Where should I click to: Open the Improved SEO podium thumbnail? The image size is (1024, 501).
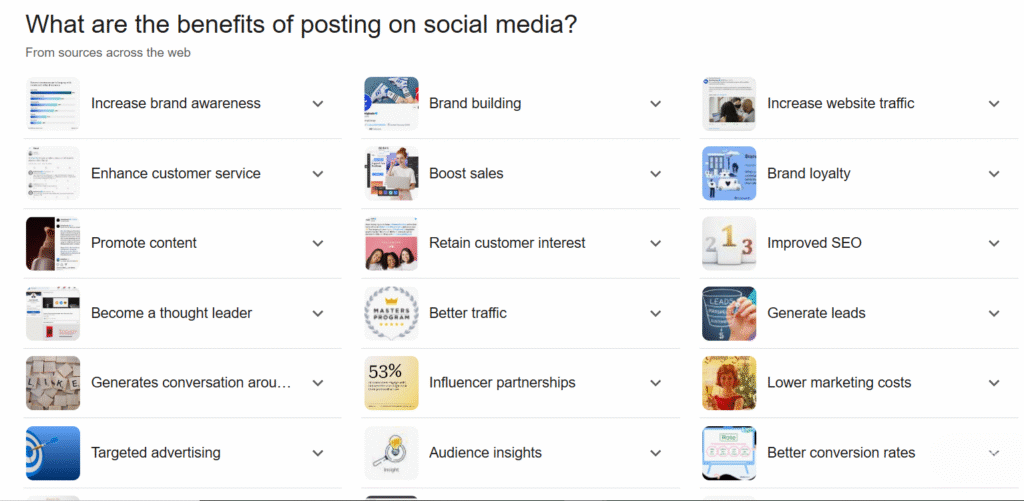coord(729,244)
